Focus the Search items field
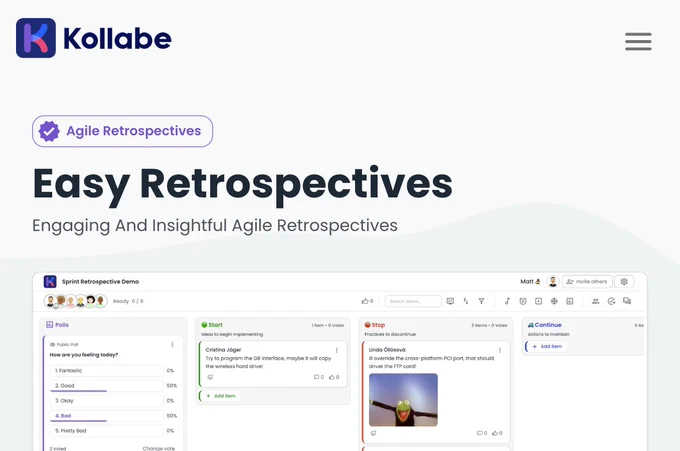 pyautogui.click(x=413, y=301)
